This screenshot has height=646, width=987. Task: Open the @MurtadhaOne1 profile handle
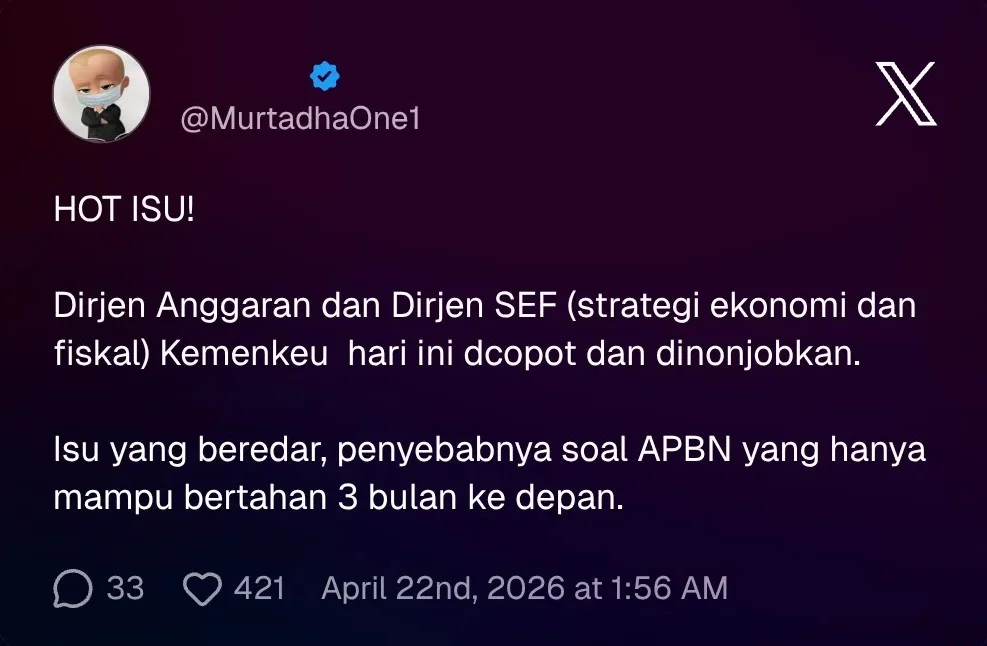click(x=300, y=119)
